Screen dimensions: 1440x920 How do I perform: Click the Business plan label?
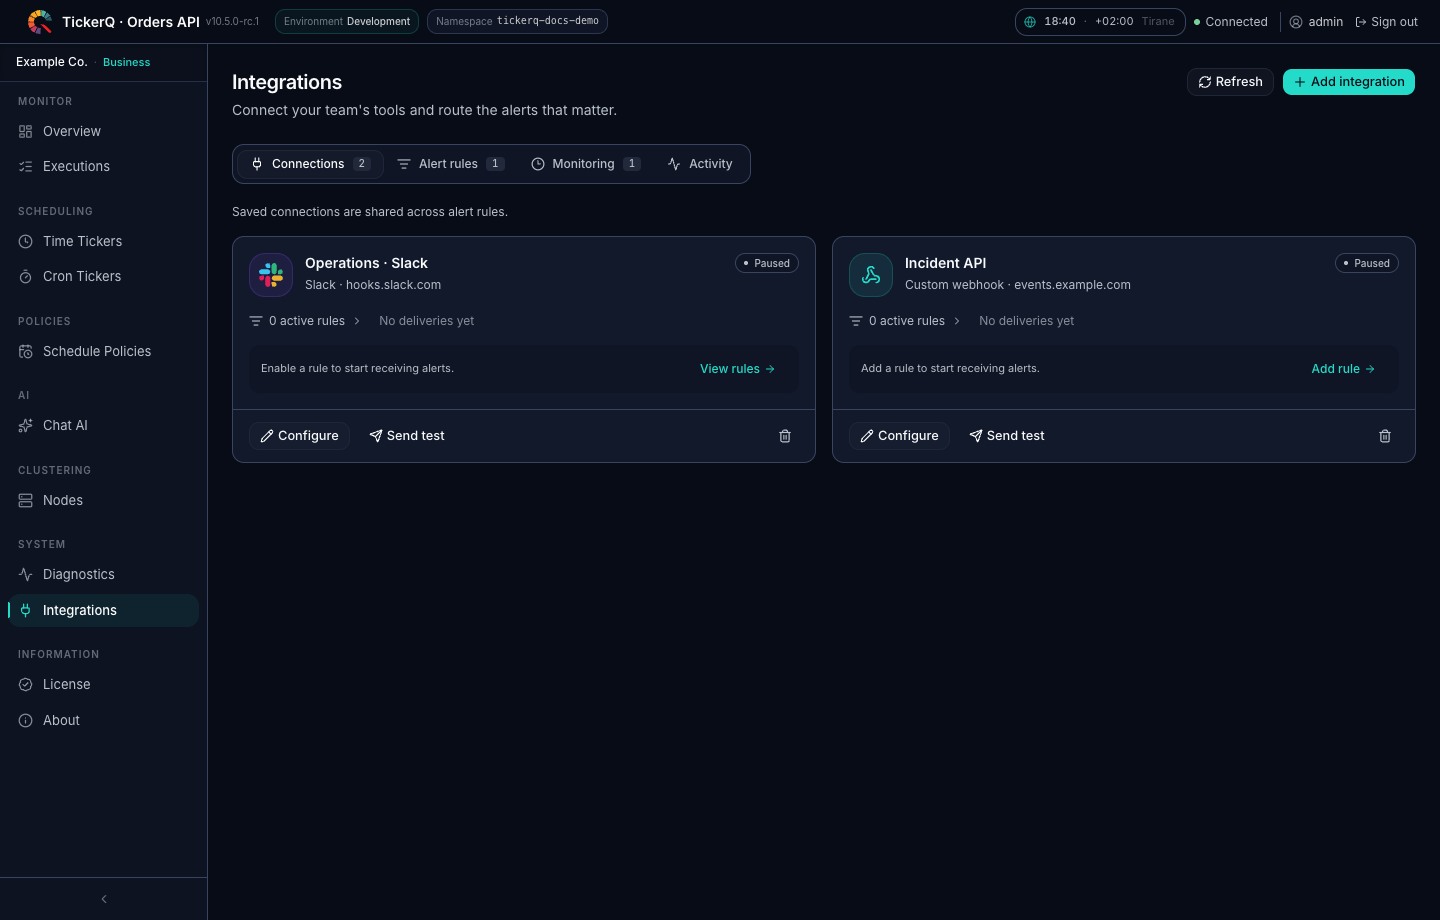(127, 62)
